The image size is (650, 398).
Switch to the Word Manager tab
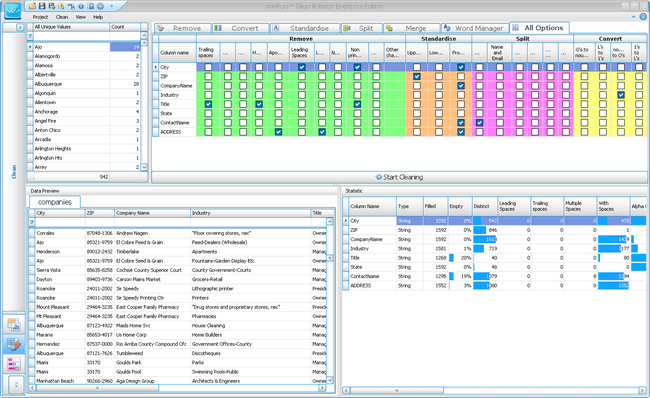coord(475,28)
